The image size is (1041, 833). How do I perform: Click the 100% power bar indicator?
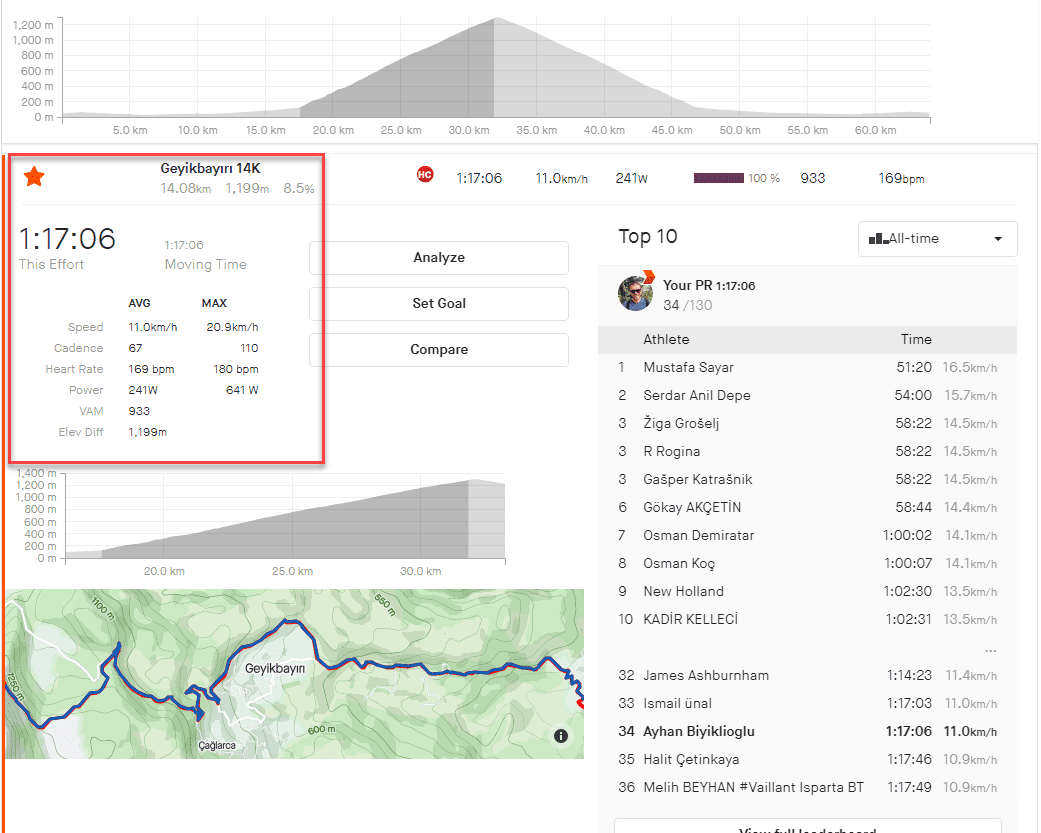click(719, 178)
